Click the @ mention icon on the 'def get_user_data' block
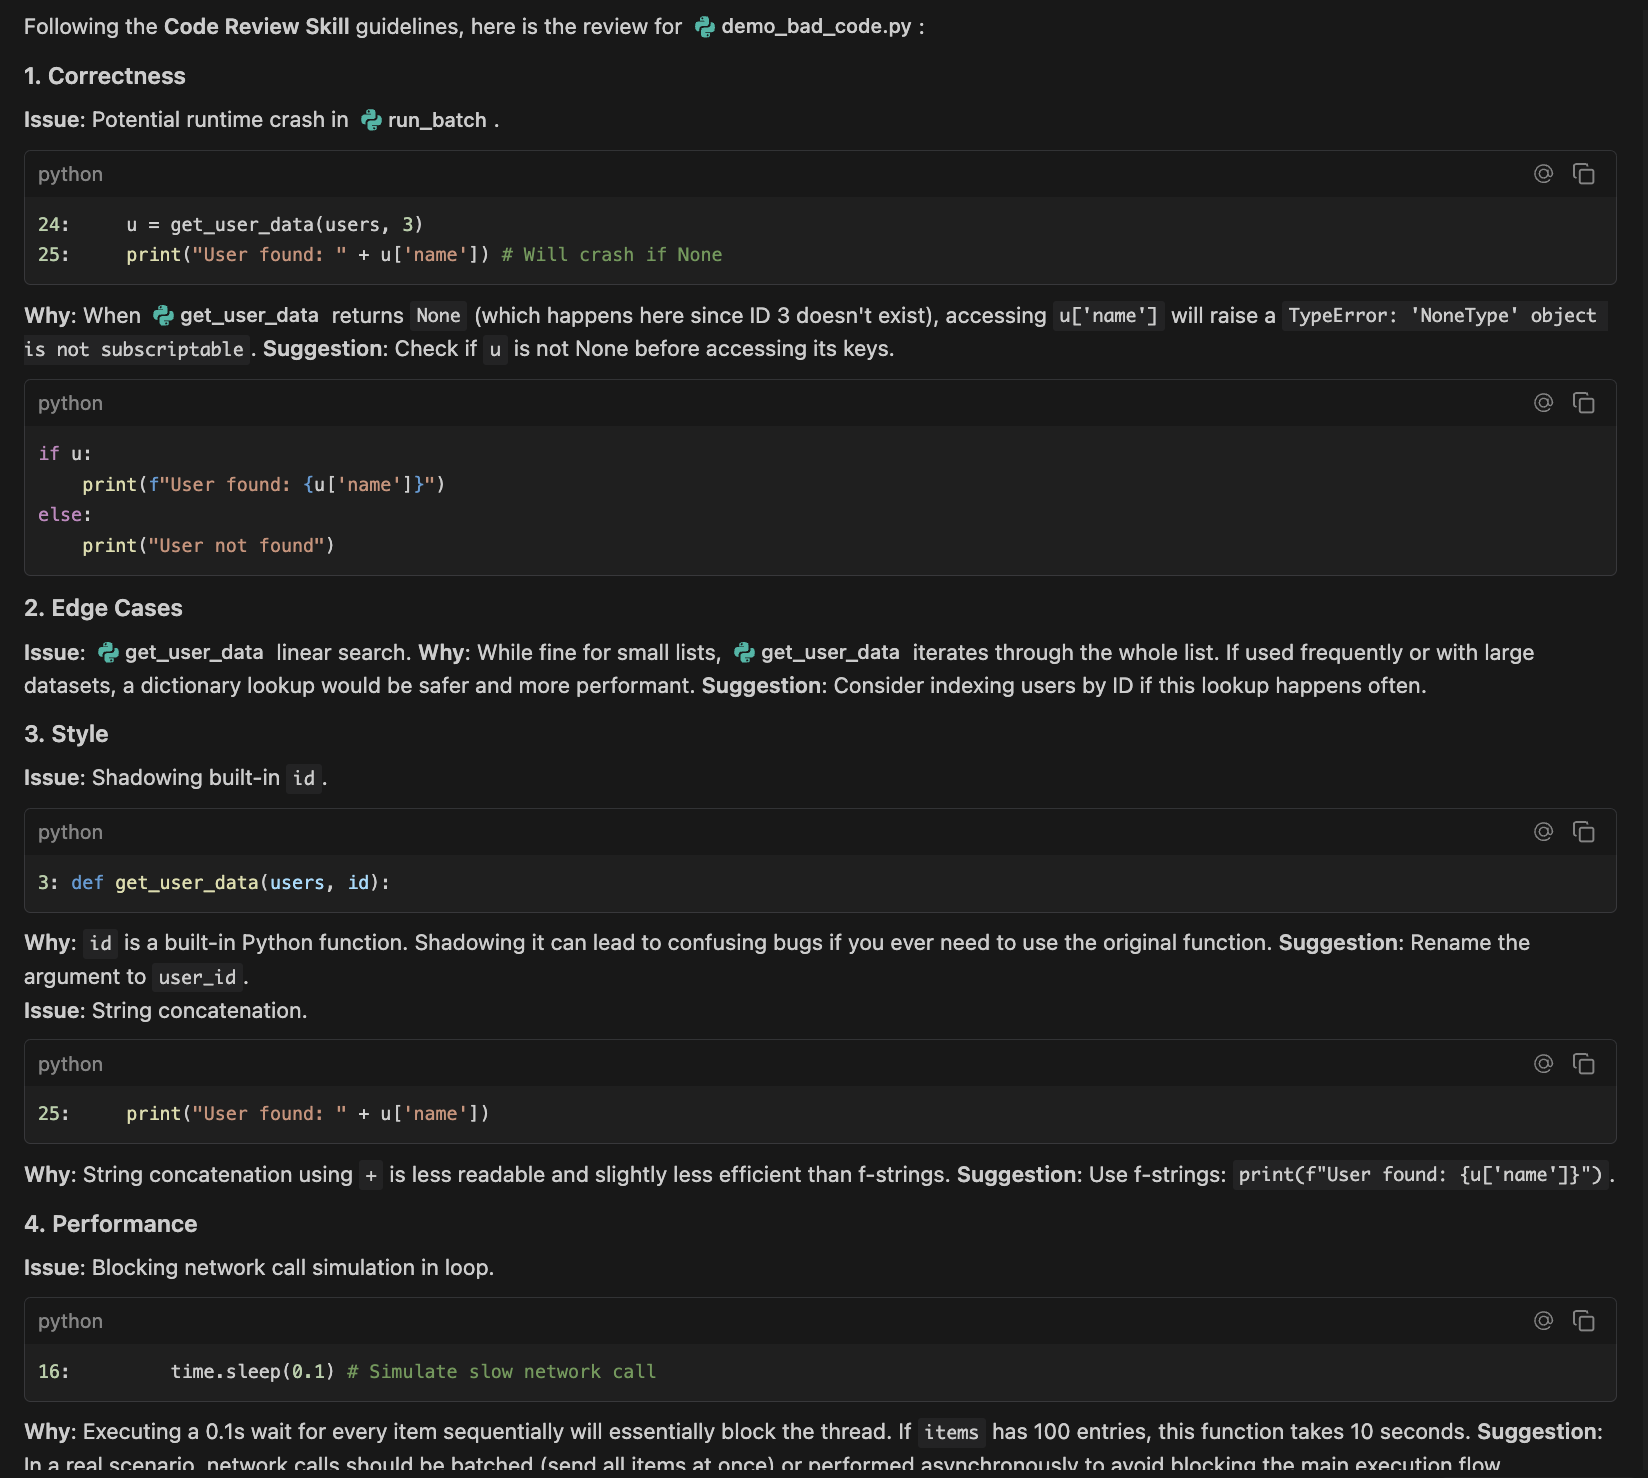This screenshot has width=1648, height=1478. pyautogui.click(x=1543, y=832)
